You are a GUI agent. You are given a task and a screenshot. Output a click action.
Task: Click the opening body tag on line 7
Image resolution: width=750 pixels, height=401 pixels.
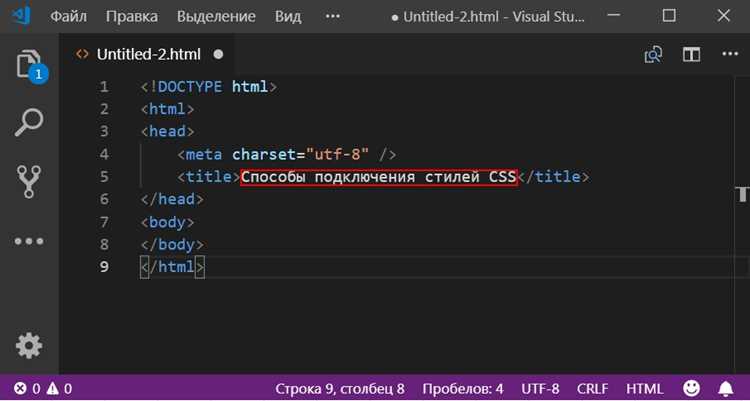[x=168, y=222]
